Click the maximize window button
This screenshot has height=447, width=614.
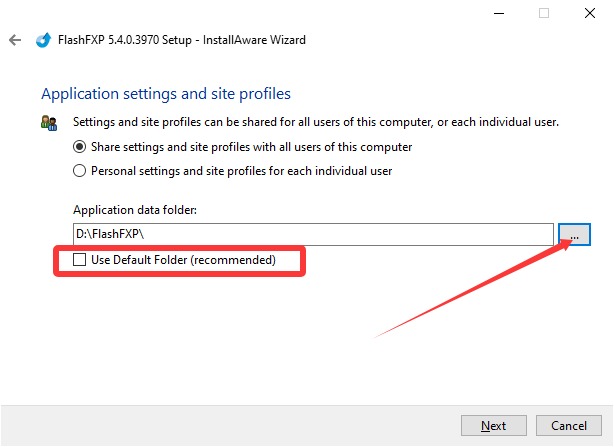(x=544, y=14)
